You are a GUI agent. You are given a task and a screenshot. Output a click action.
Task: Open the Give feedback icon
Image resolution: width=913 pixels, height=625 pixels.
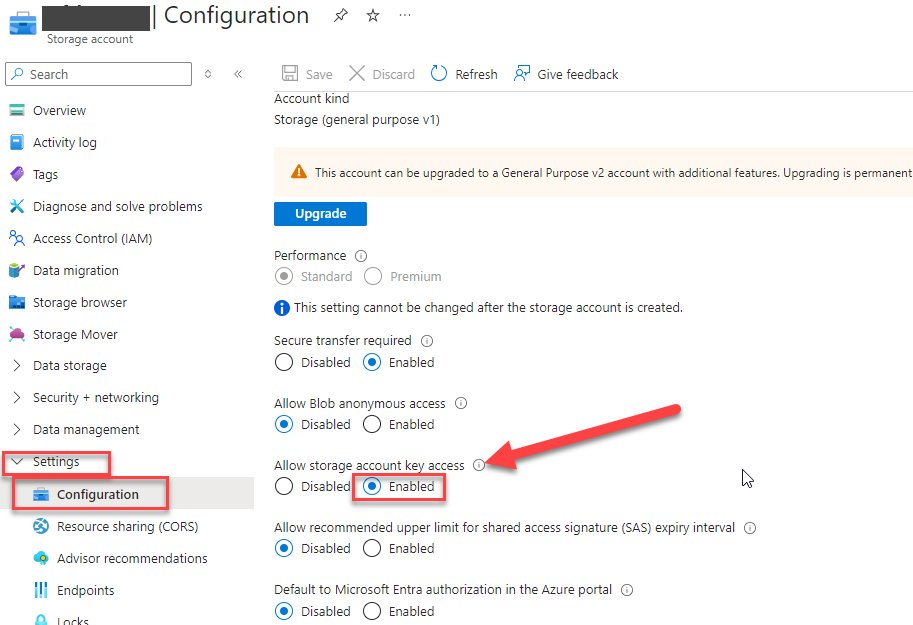522,73
